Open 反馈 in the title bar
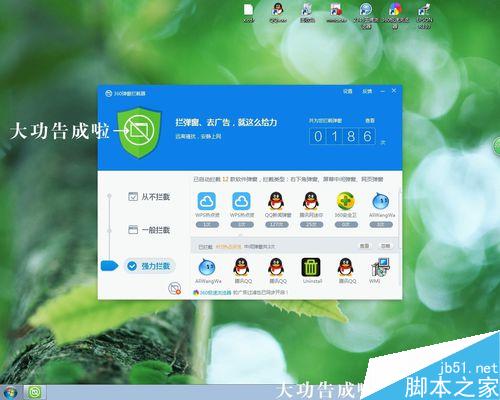 point(367,91)
